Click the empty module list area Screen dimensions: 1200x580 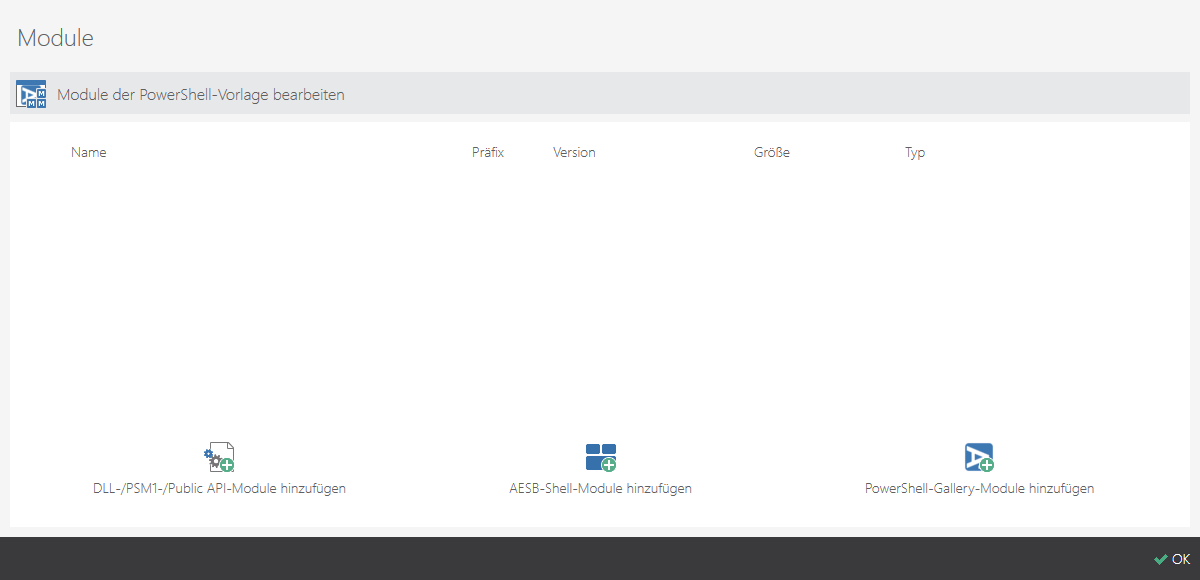tap(600, 290)
